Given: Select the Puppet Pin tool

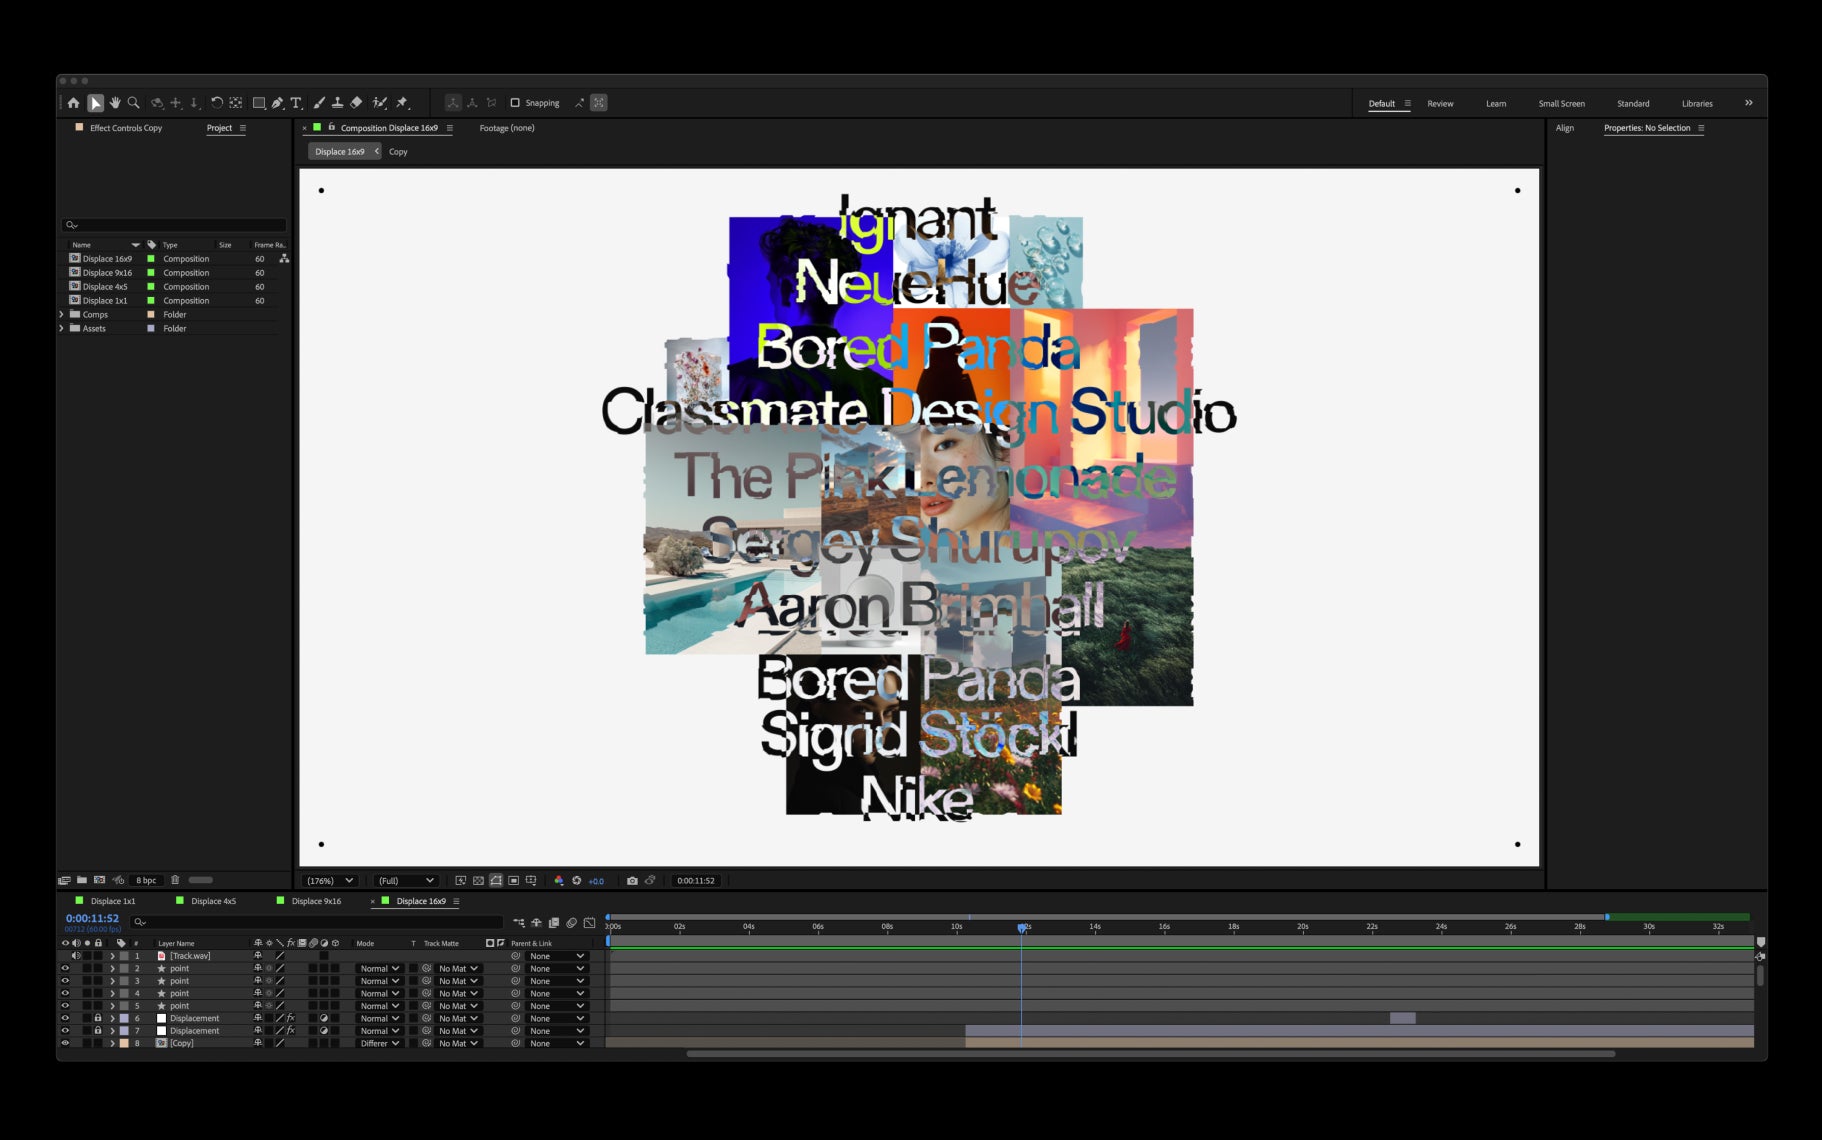Looking at the screenshot, I should click(x=402, y=103).
